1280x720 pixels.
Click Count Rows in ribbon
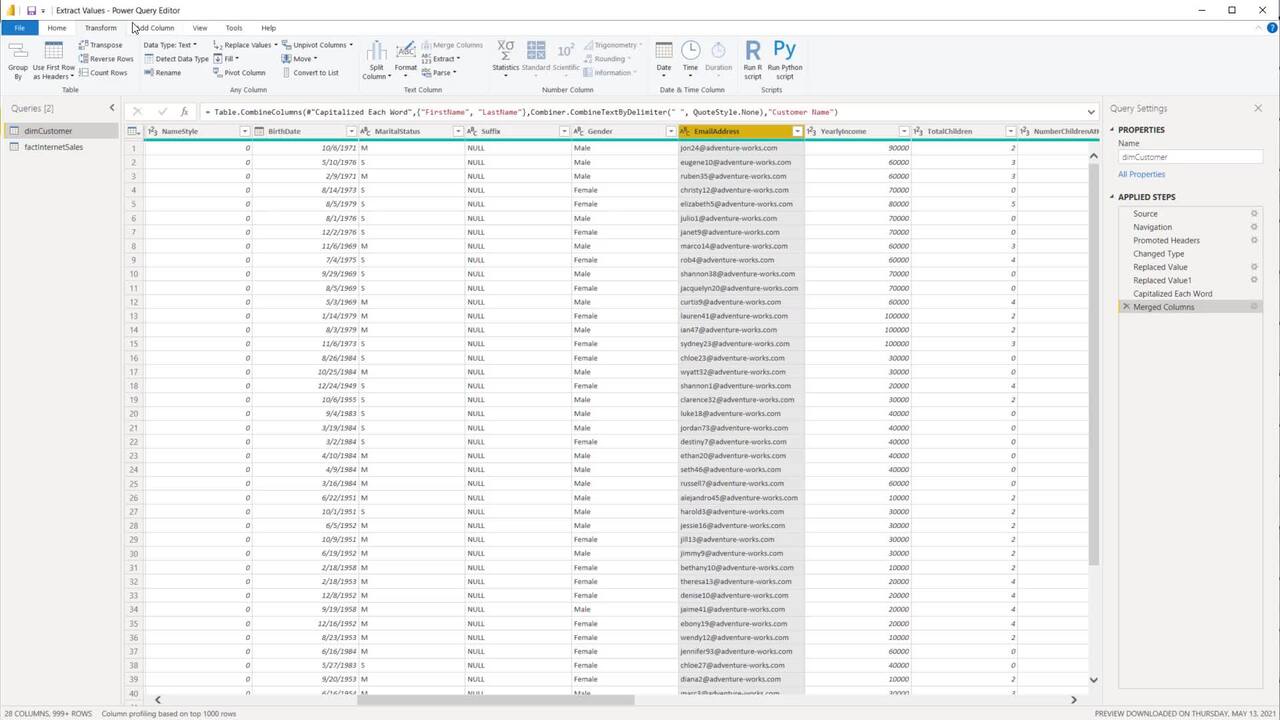pos(102,73)
